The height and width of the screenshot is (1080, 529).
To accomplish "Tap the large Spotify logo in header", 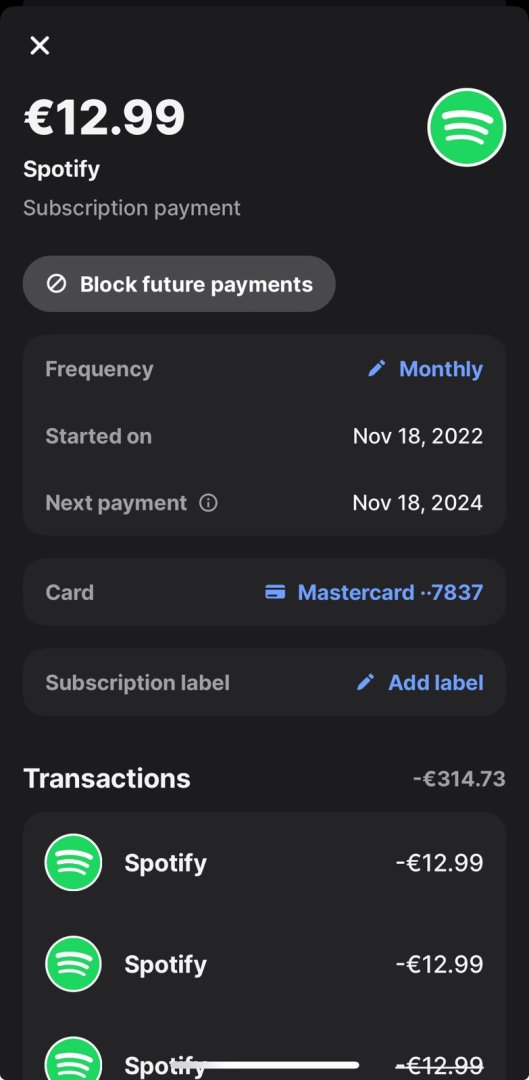I will [466, 127].
